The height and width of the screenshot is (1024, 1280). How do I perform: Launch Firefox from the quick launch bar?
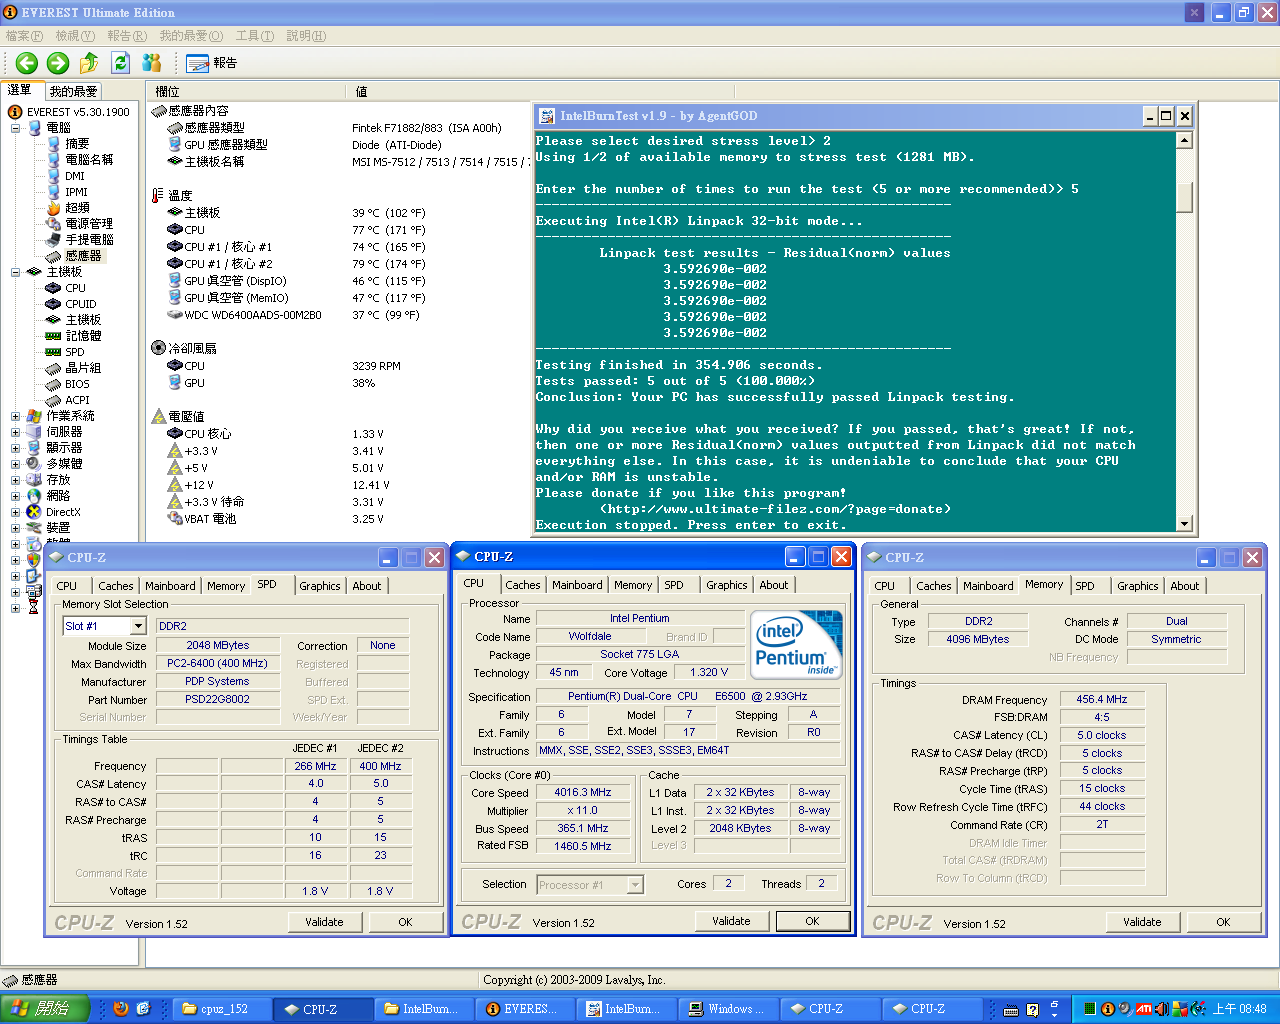(121, 1009)
